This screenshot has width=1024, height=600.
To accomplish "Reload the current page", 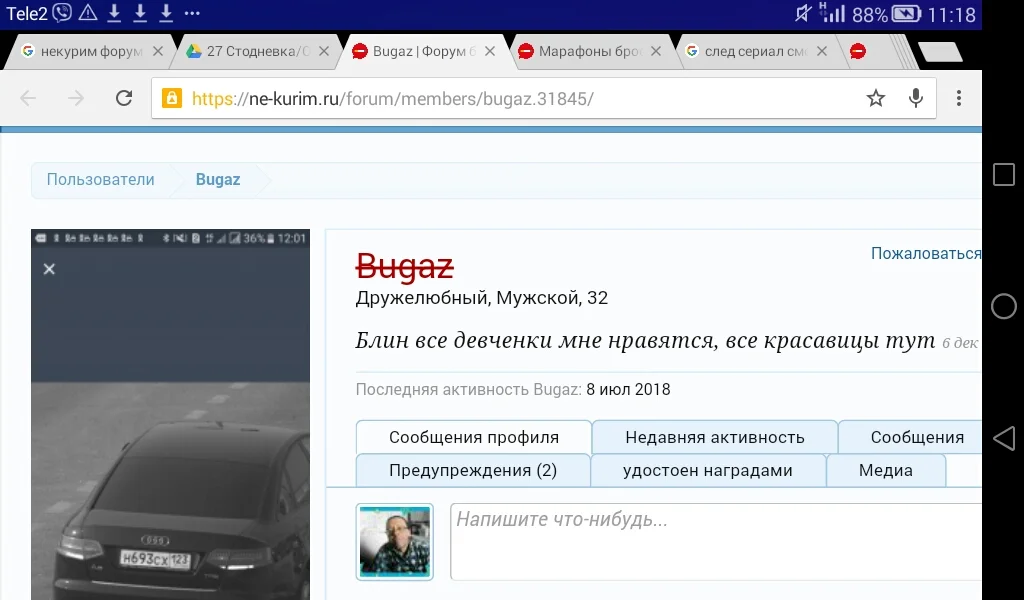I will pyautogui.click(x=123, y=98).
